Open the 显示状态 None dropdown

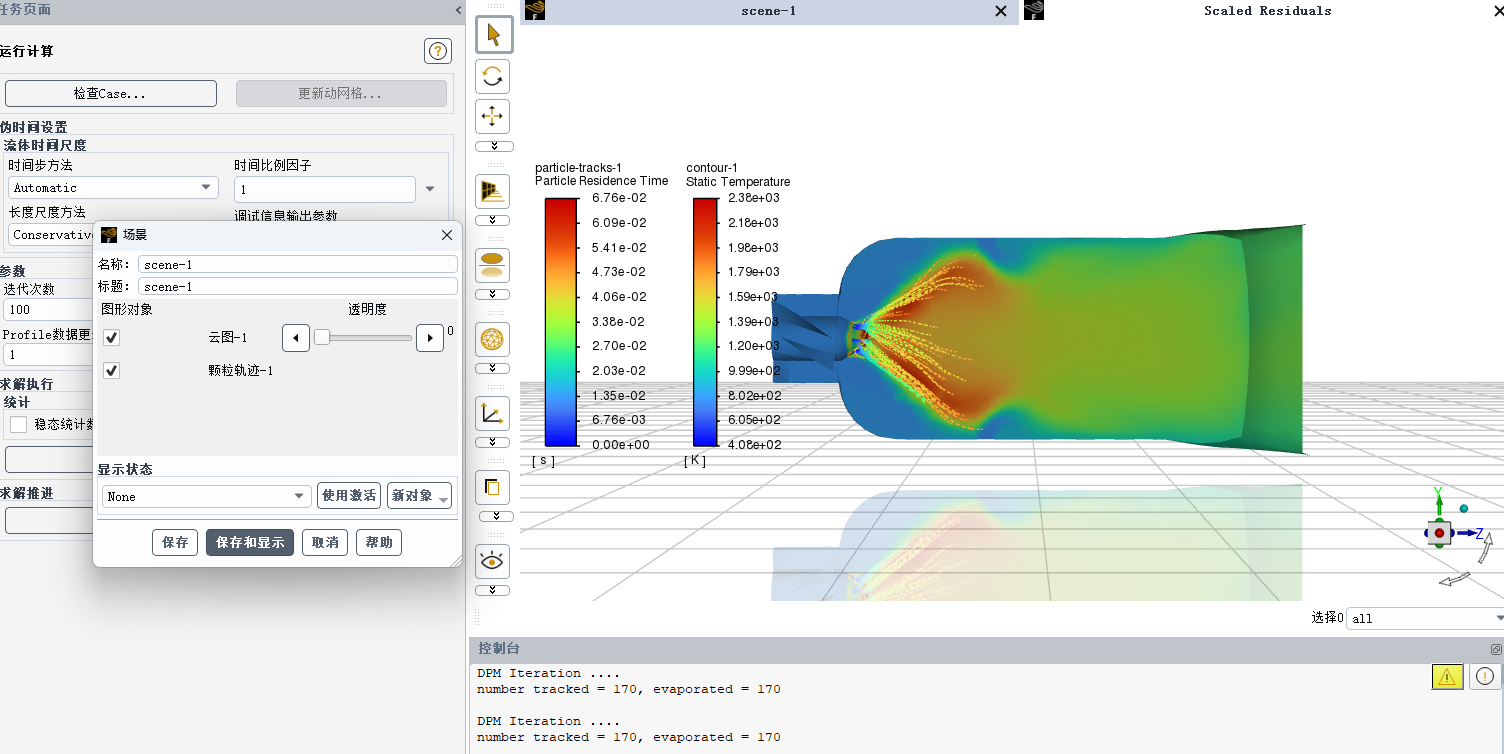(x=207, y=496)
